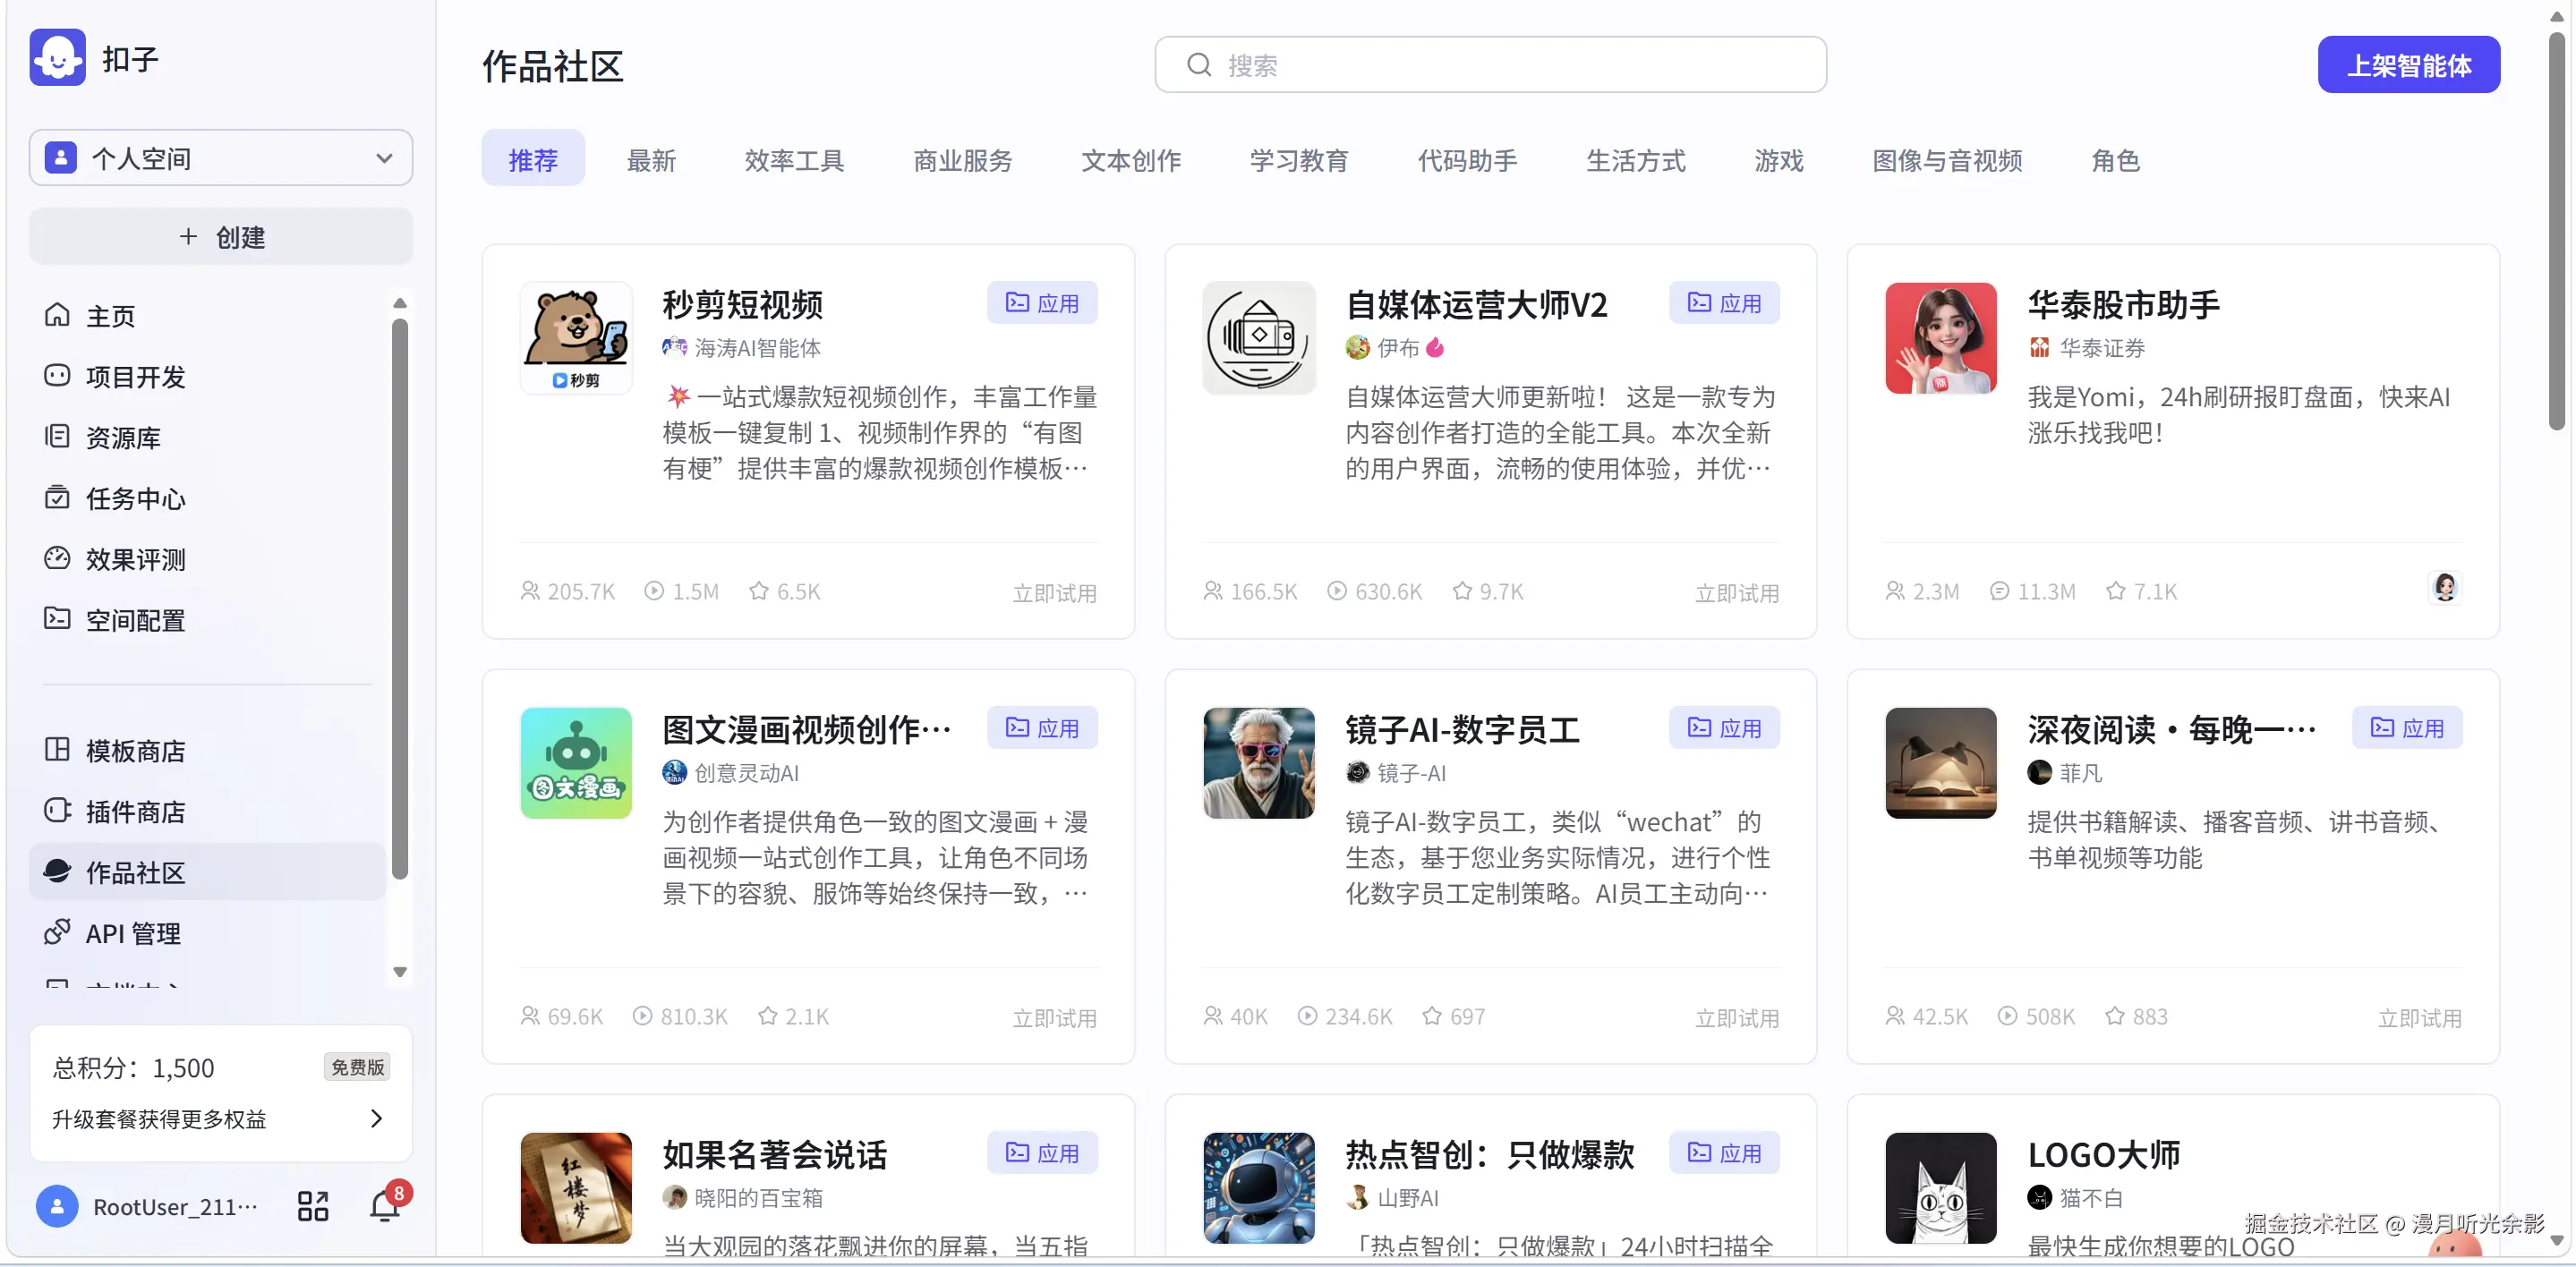Click star icon on 秒剪短视频 card
The height and width of the screenshot is (1267, 2576).
pos(759,591)
